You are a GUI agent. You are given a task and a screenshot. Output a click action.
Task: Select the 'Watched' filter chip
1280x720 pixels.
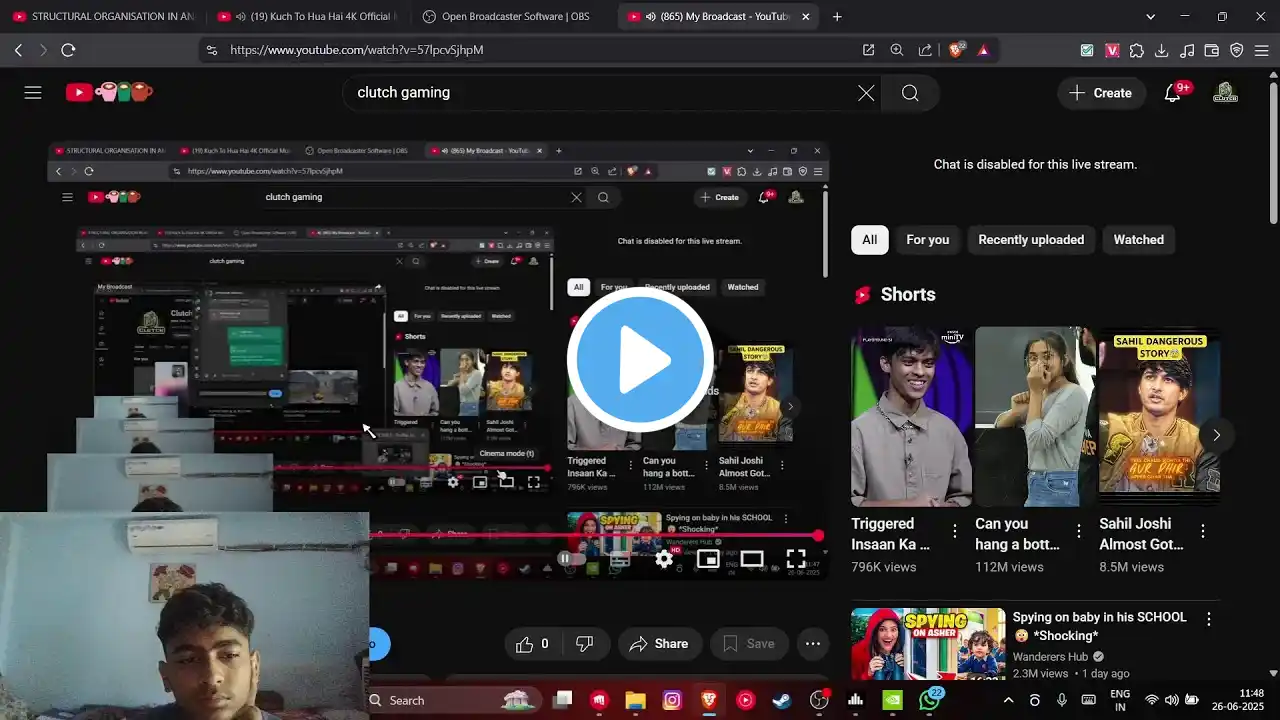(1139, 240)
